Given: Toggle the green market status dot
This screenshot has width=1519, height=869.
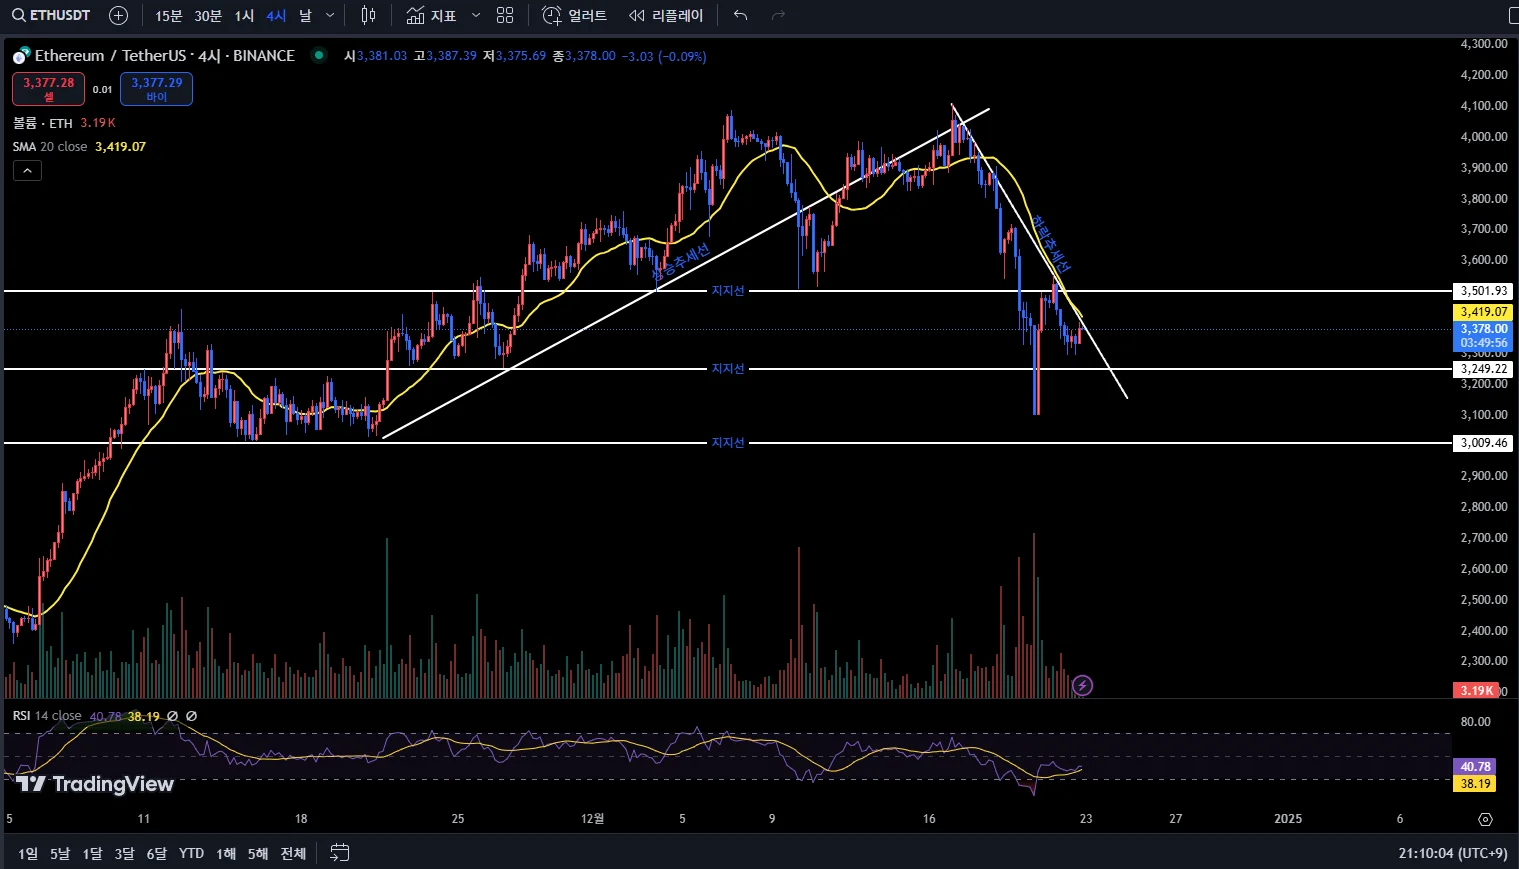Looking at the screenshot, I should [319, 55].
